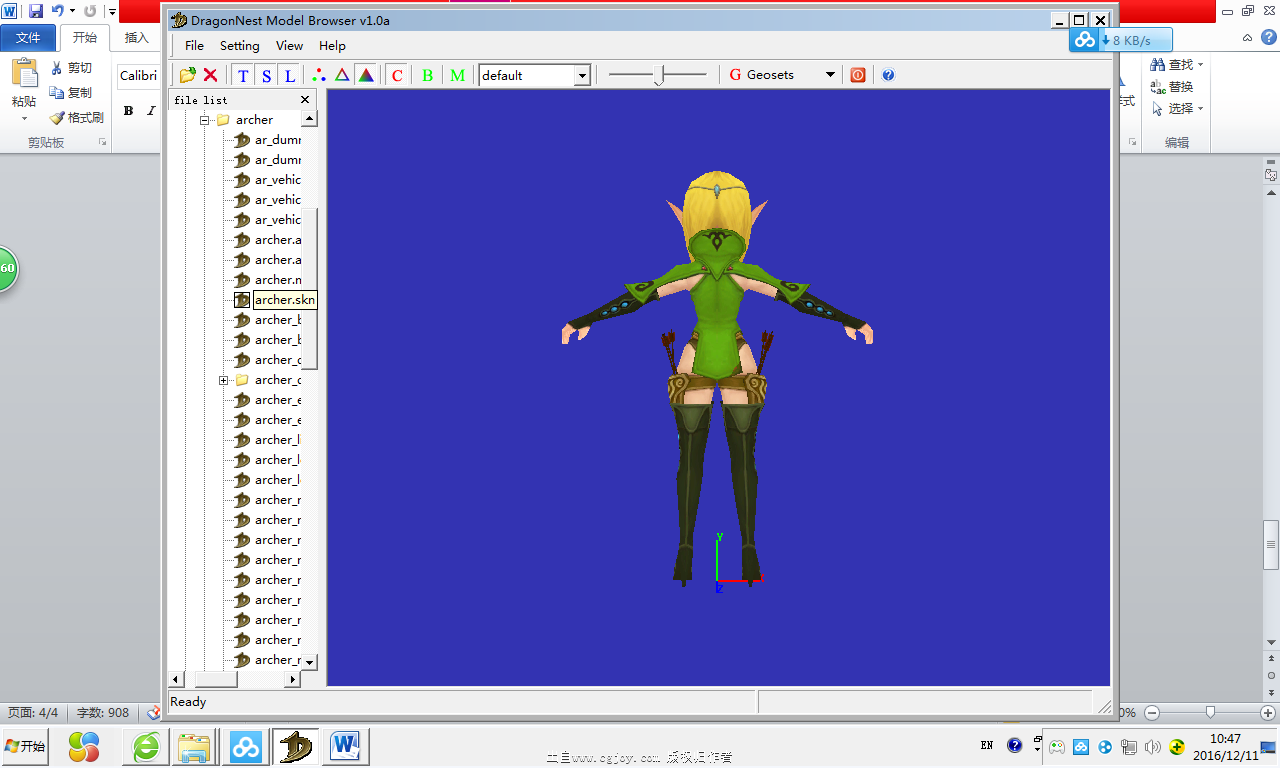The height and width of the screenshot is (768, 1280).
Task: Toggle Bold in the Word ribbon
Action: click(128, 111)
